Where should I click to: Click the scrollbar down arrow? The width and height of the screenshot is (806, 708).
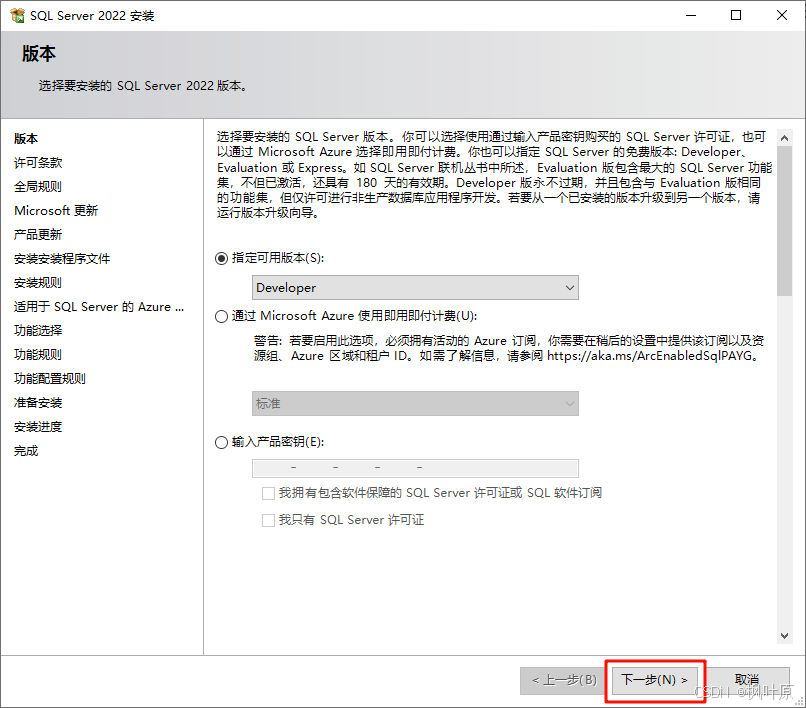point(784,636)
